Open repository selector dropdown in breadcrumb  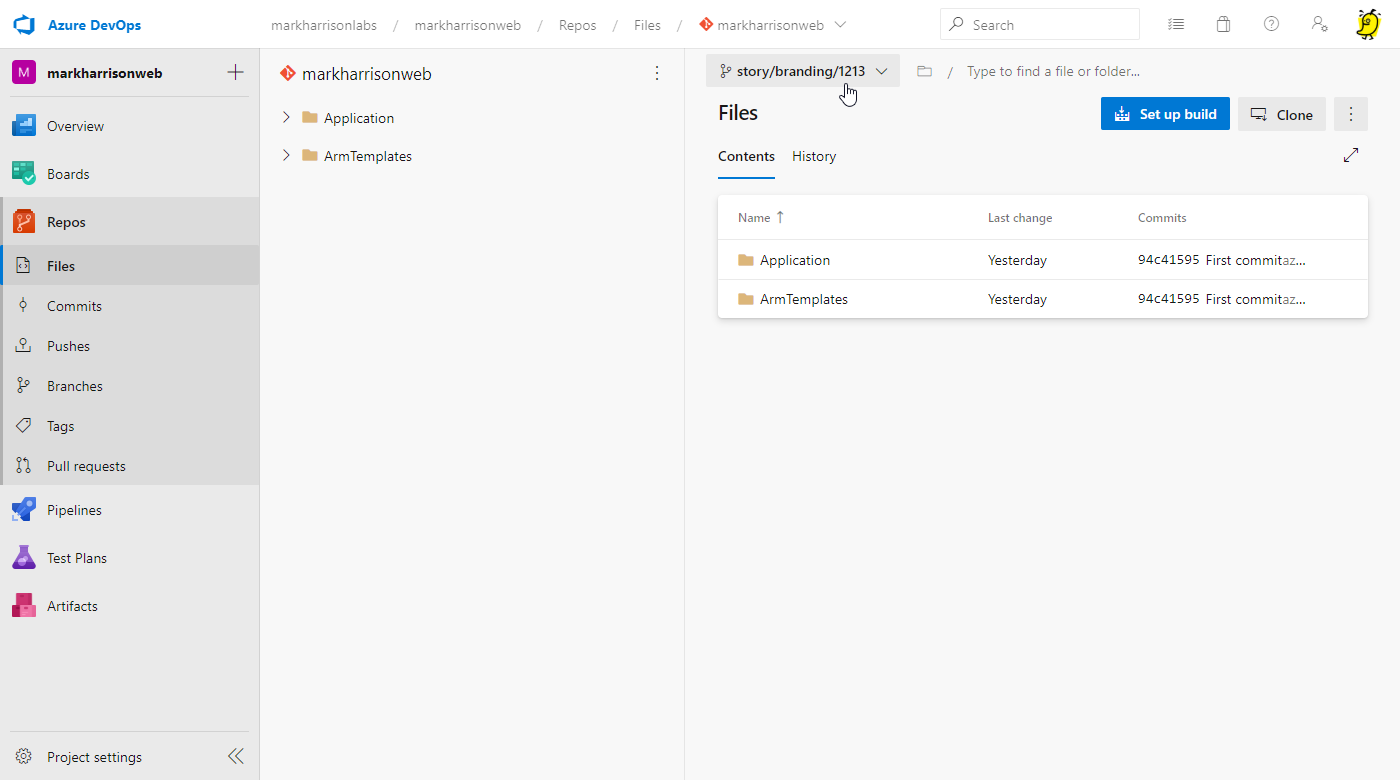coord(840,25)
